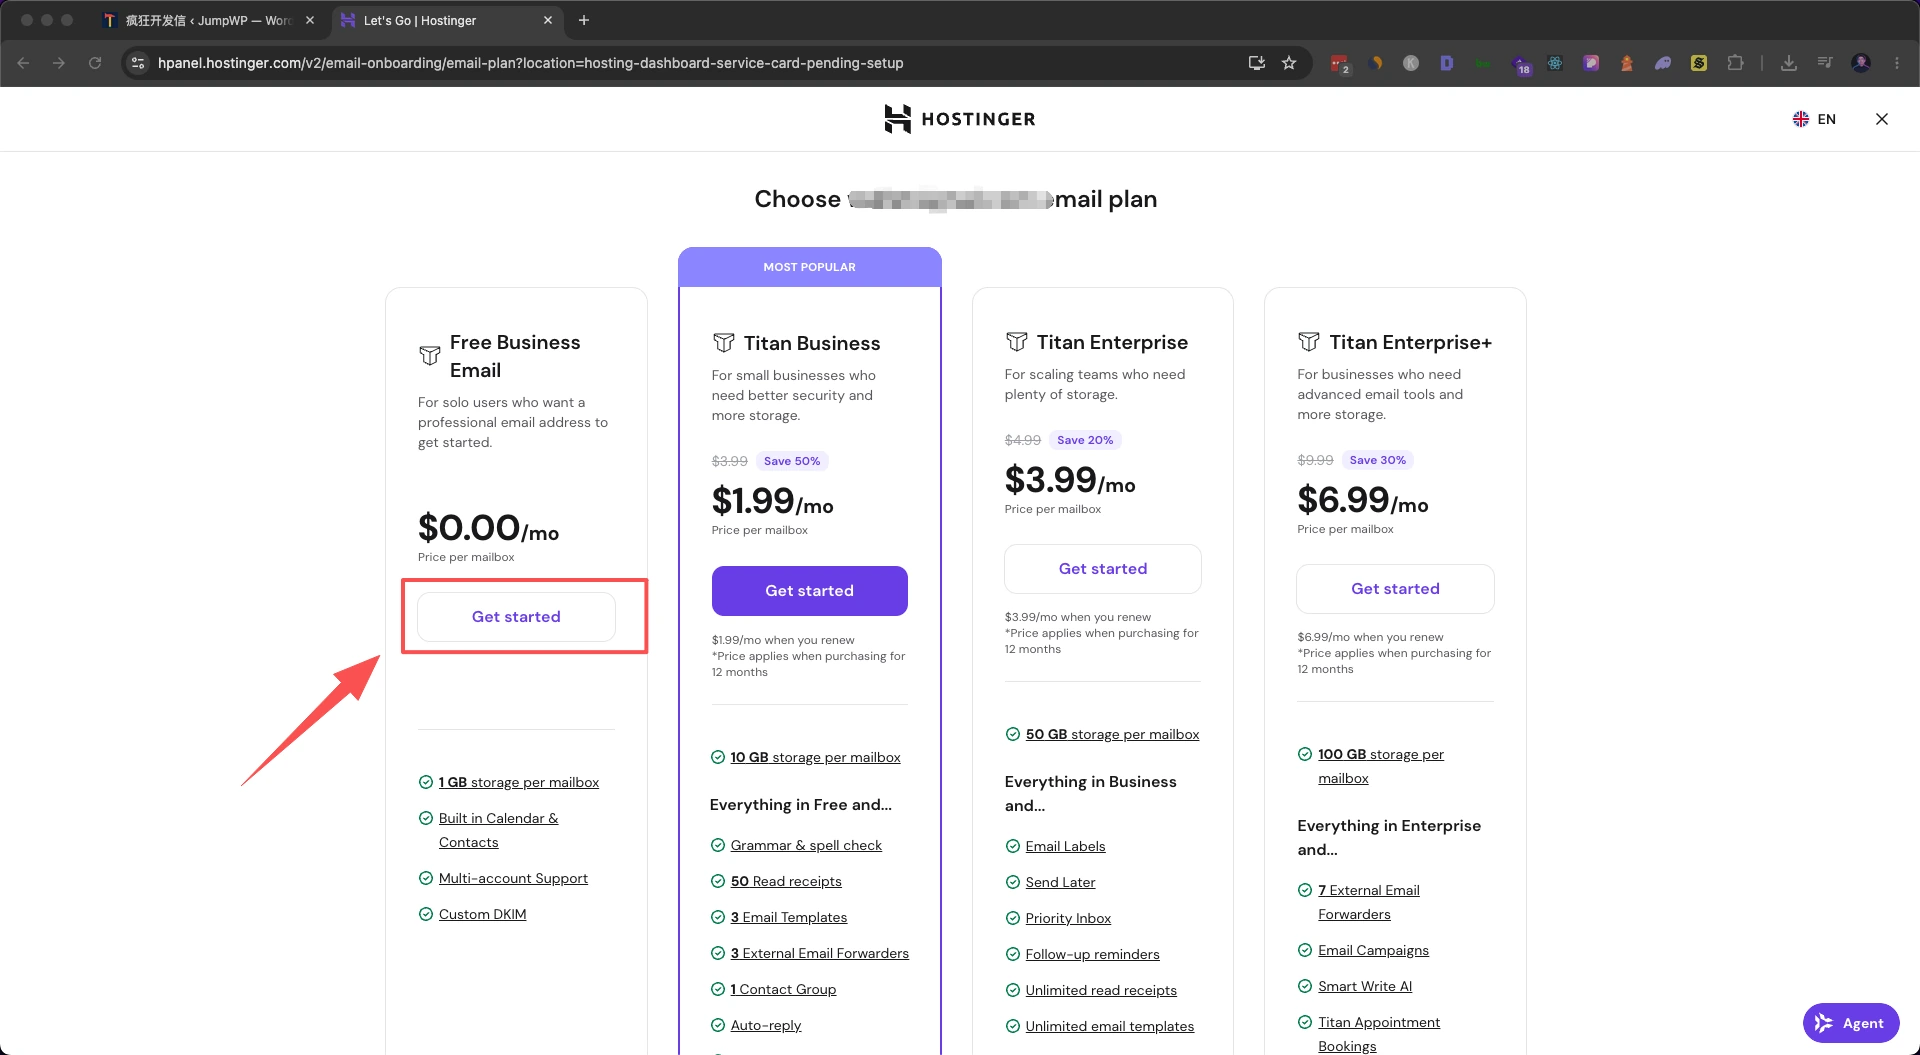Open the Multi-account Support link
This screenshot has height=1055, width=1920.
point(513,879)
